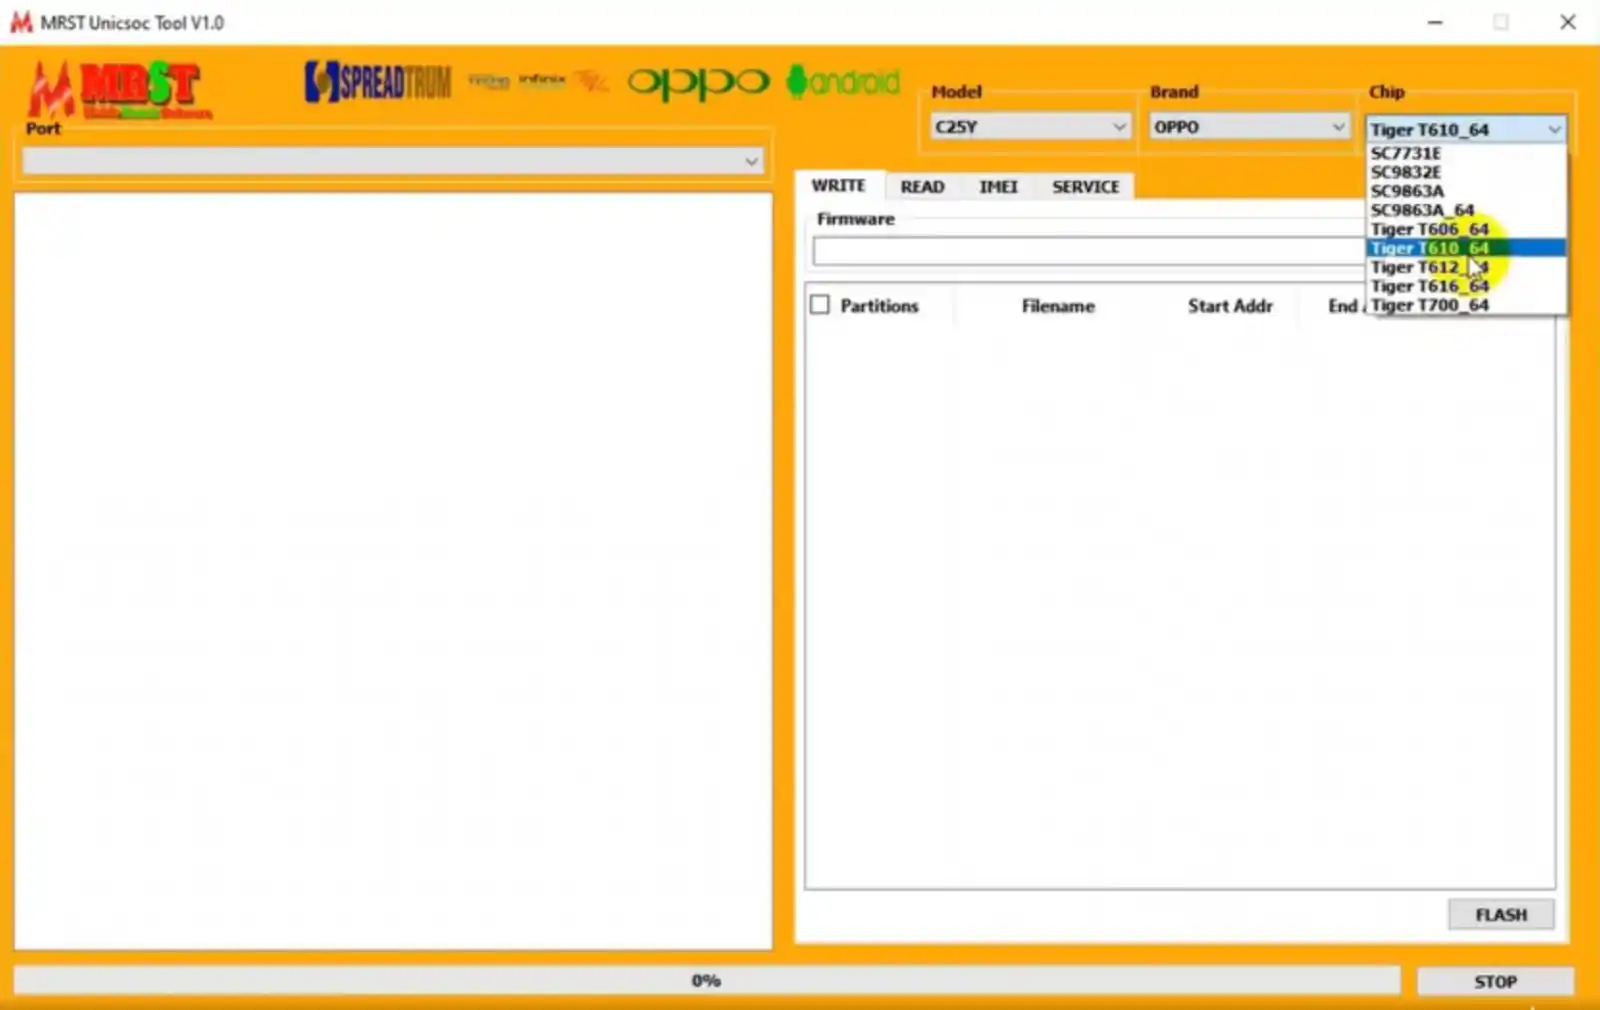Switch to the WRITE tab
The height and width of the screenshot is (1010, 1600).
click(839, 186)
